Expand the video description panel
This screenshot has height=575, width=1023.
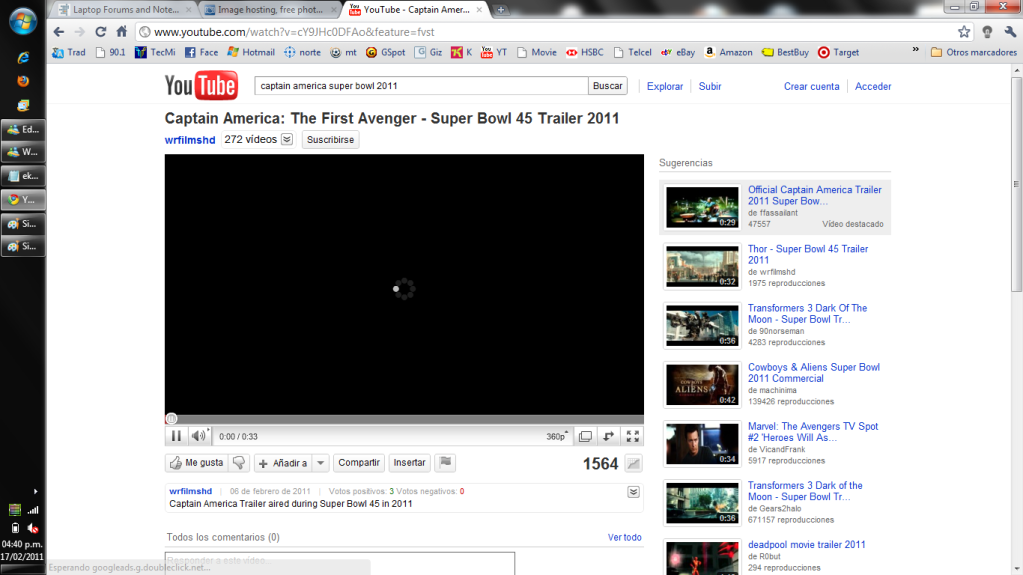[634, 492]
